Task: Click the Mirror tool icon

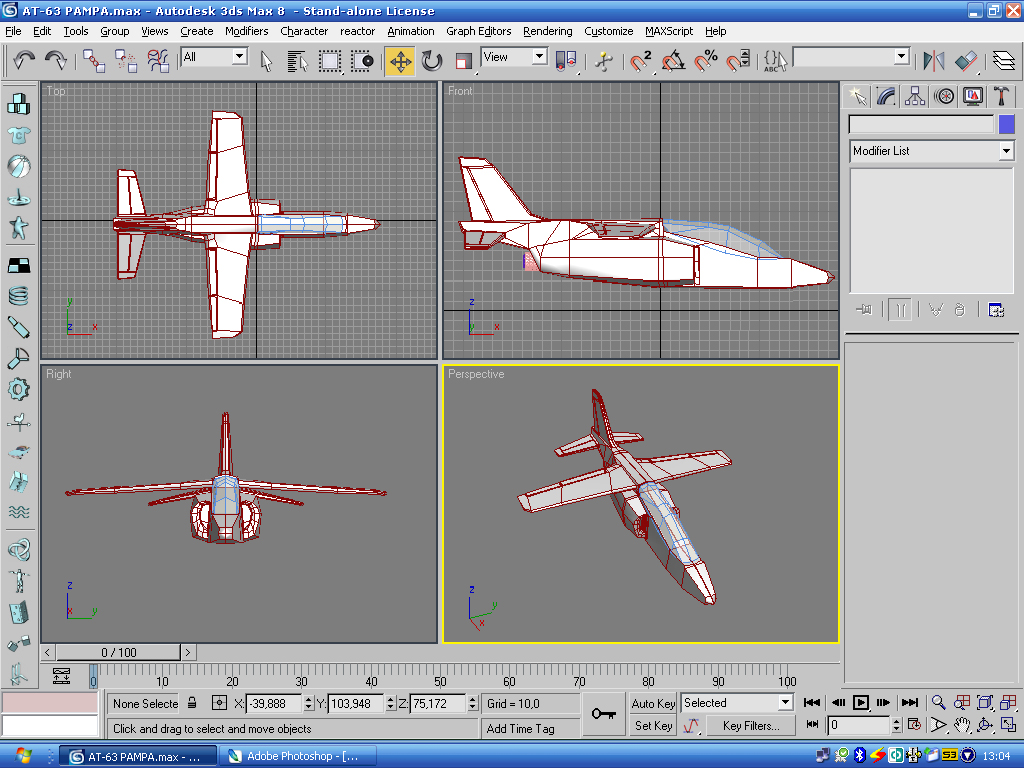Action: [934, 61]
